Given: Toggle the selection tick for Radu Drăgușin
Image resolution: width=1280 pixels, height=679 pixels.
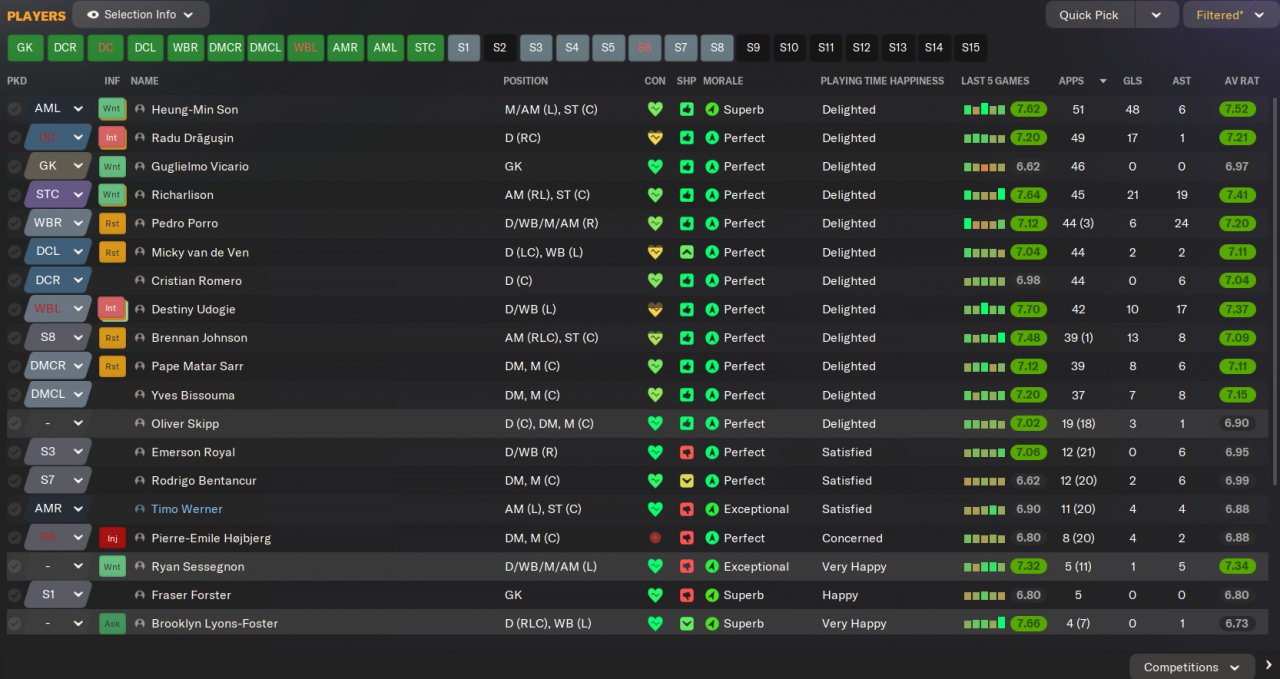Looking at the screenshot, I should pyautogui.click(x=14, y=138).
